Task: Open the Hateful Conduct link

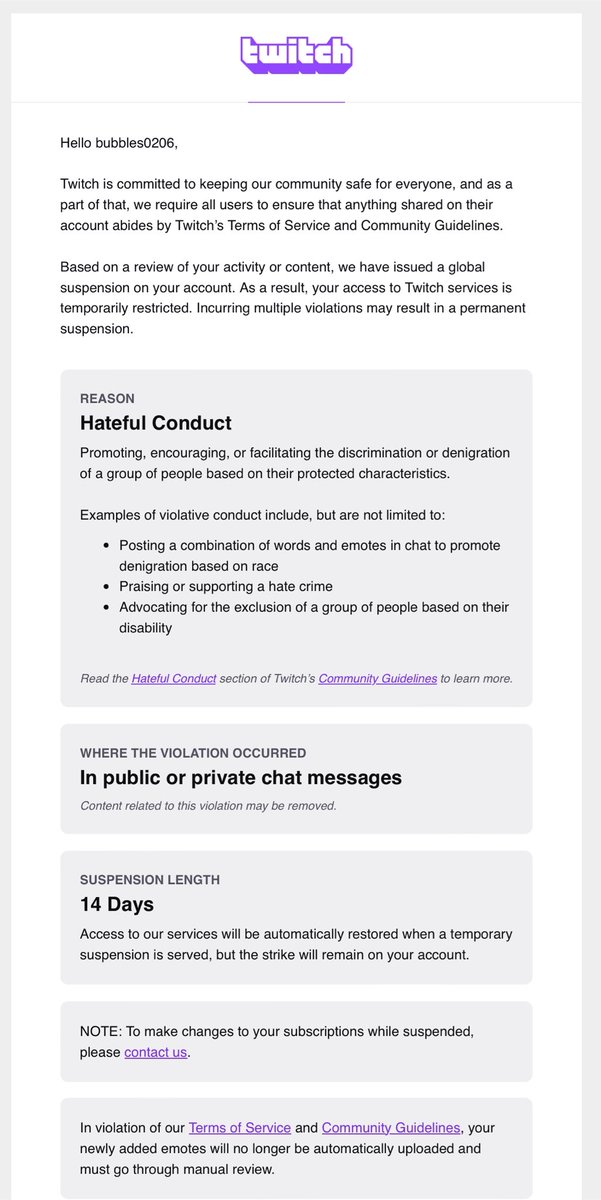Action: [173, 678]
